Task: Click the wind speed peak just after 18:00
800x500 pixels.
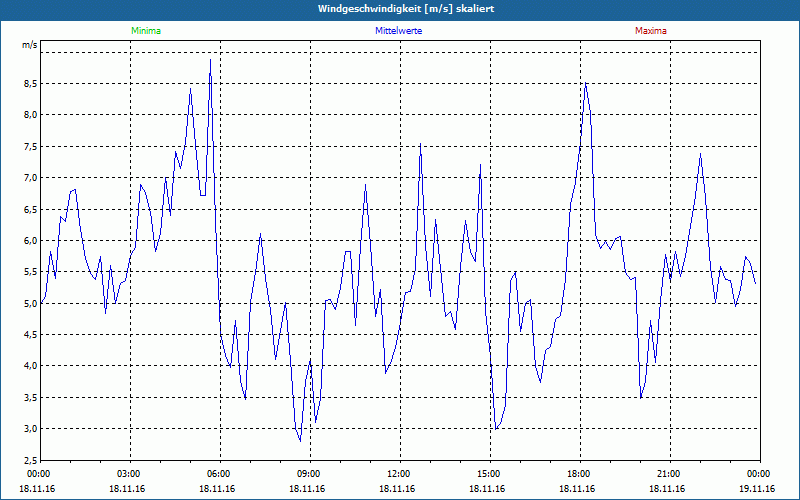Action: click(x=586, y=83)
